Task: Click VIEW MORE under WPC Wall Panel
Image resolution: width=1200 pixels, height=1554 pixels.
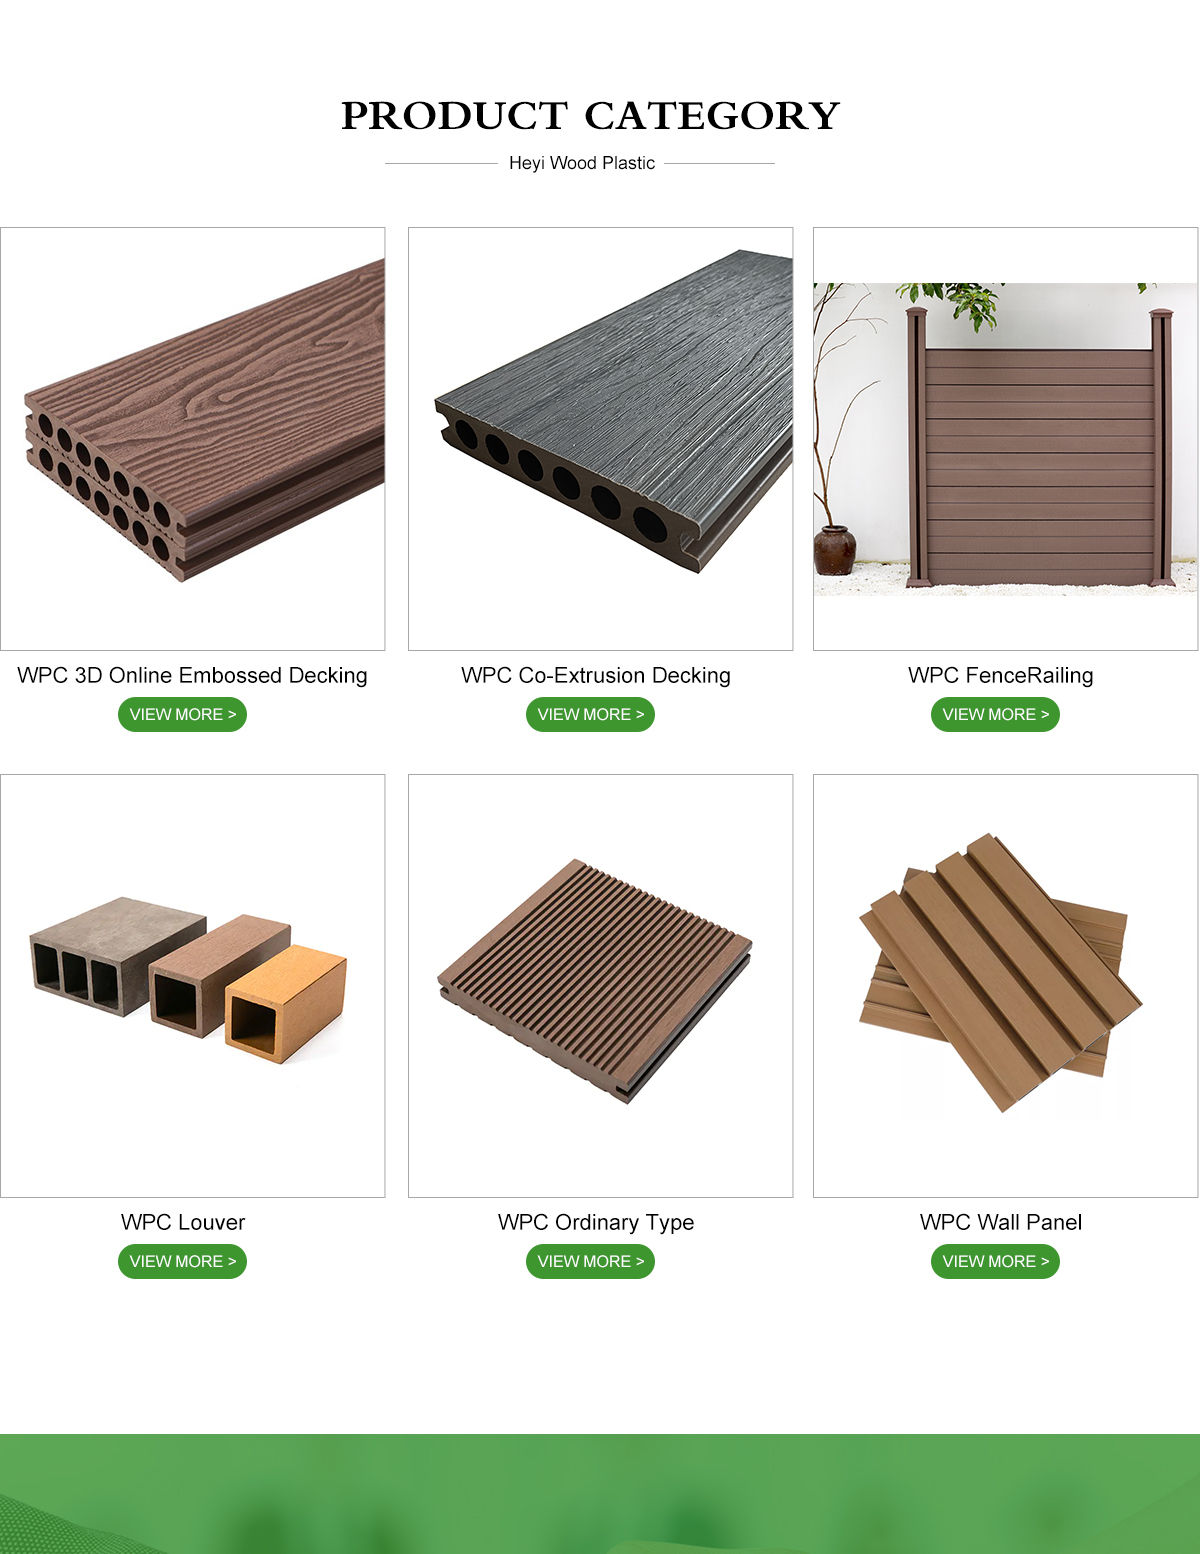Action: point(995,1261)
